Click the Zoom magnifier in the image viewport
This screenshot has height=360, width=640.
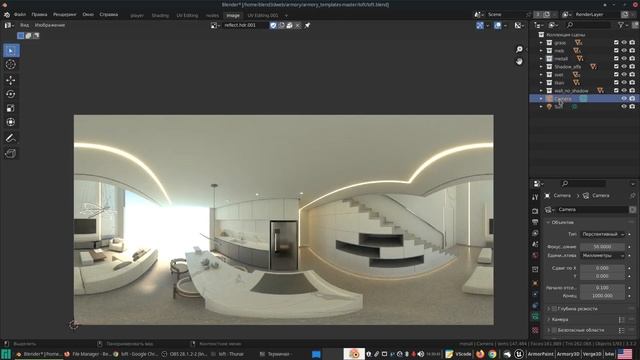(x=519, y=49)
